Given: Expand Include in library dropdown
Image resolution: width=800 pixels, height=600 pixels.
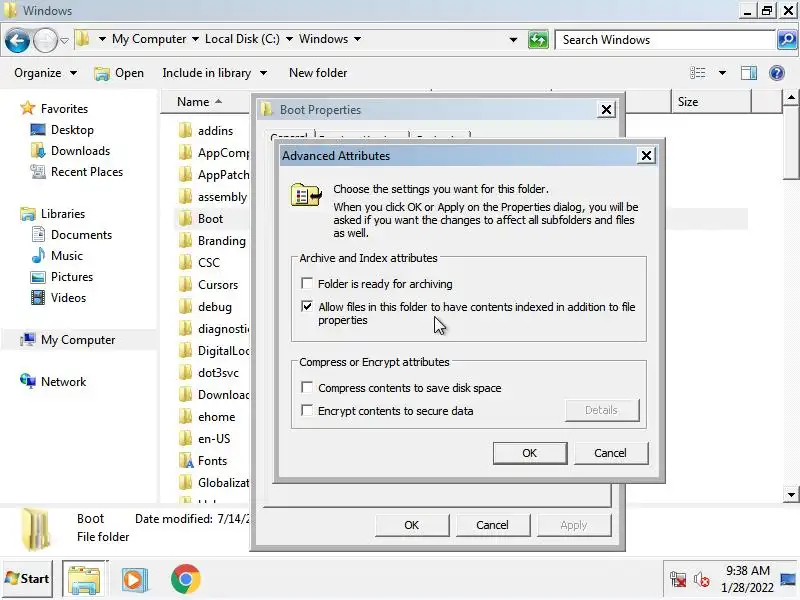Looking at the screenshot, I should click(215, 73).
